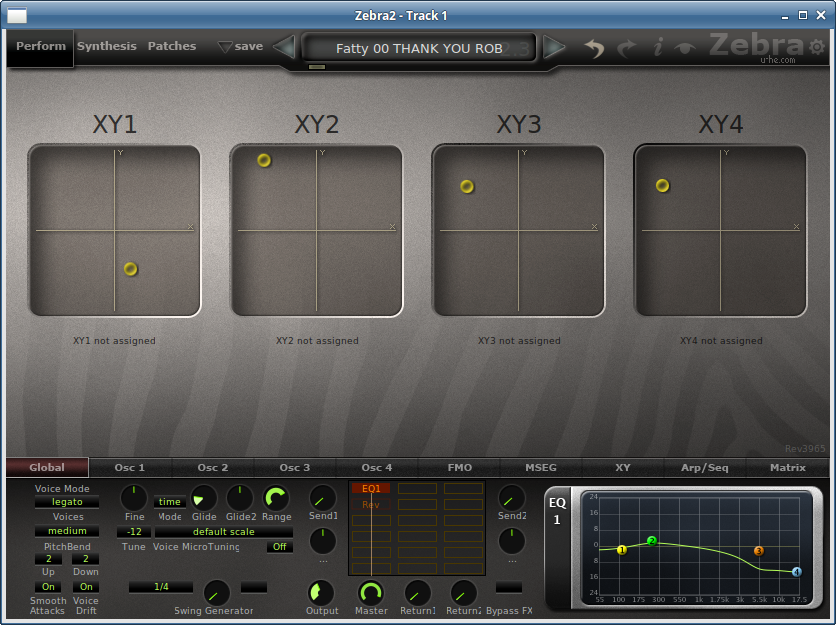Select the MSEG tab
The image size is (836, 625).
541,467
